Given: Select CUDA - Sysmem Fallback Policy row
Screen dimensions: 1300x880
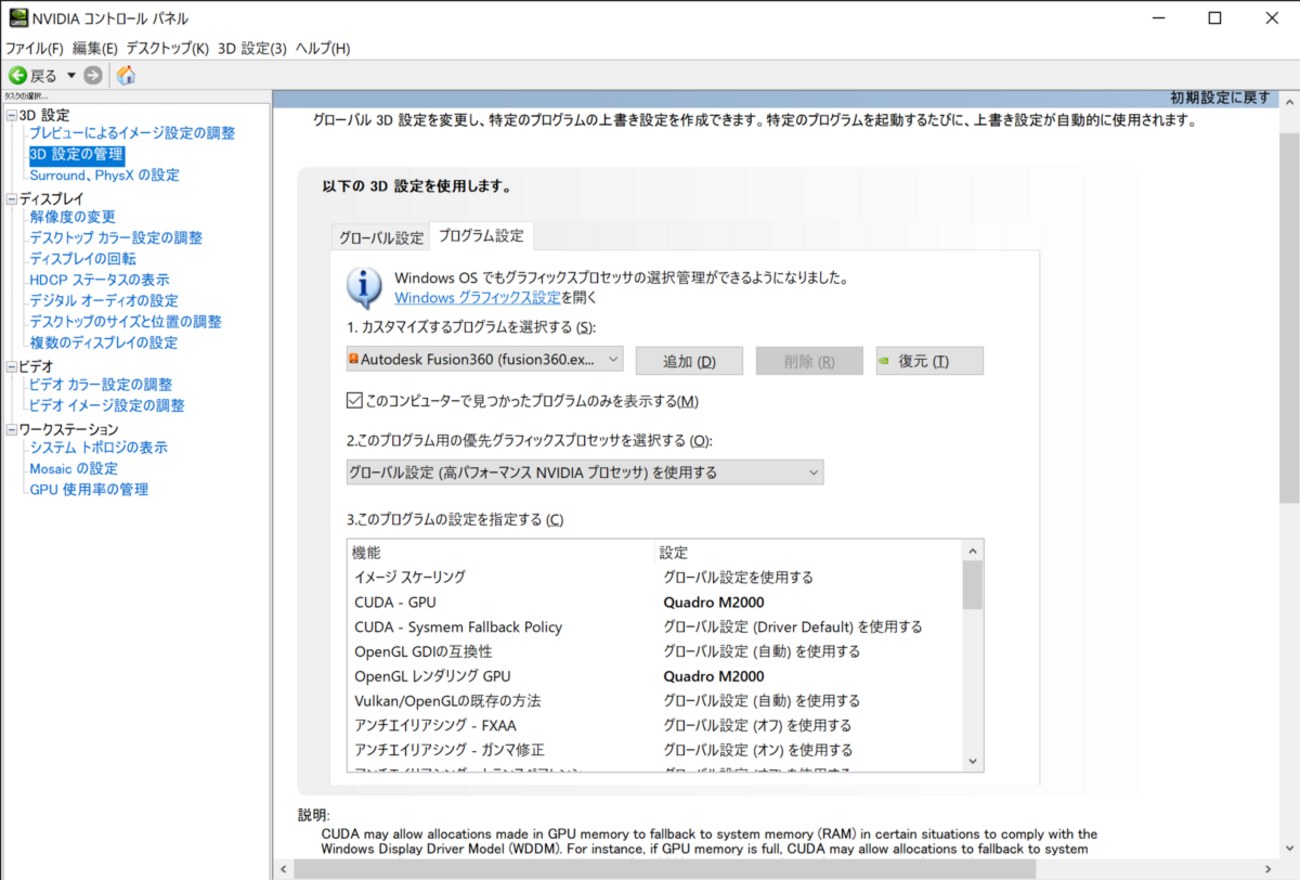Looking at the screenshot, I should pyautogui.click(x=654, y=627).
